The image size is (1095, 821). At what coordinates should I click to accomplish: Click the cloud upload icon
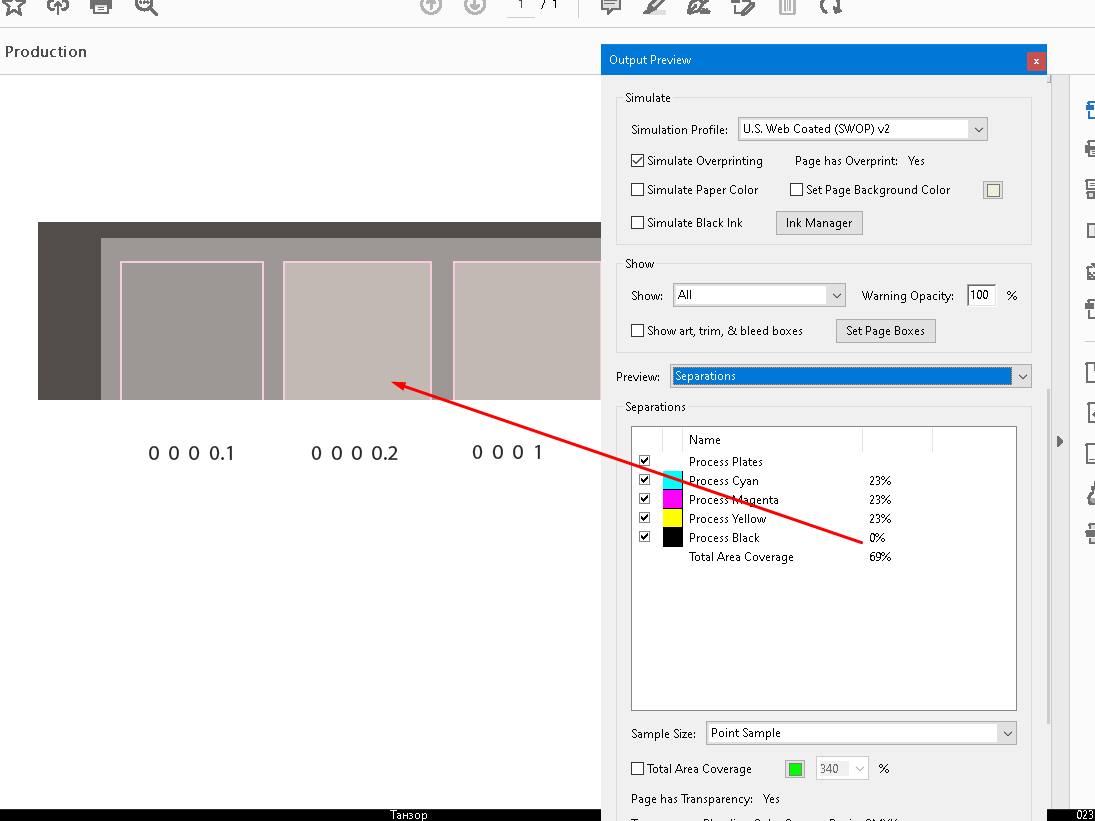coord(58,6)
